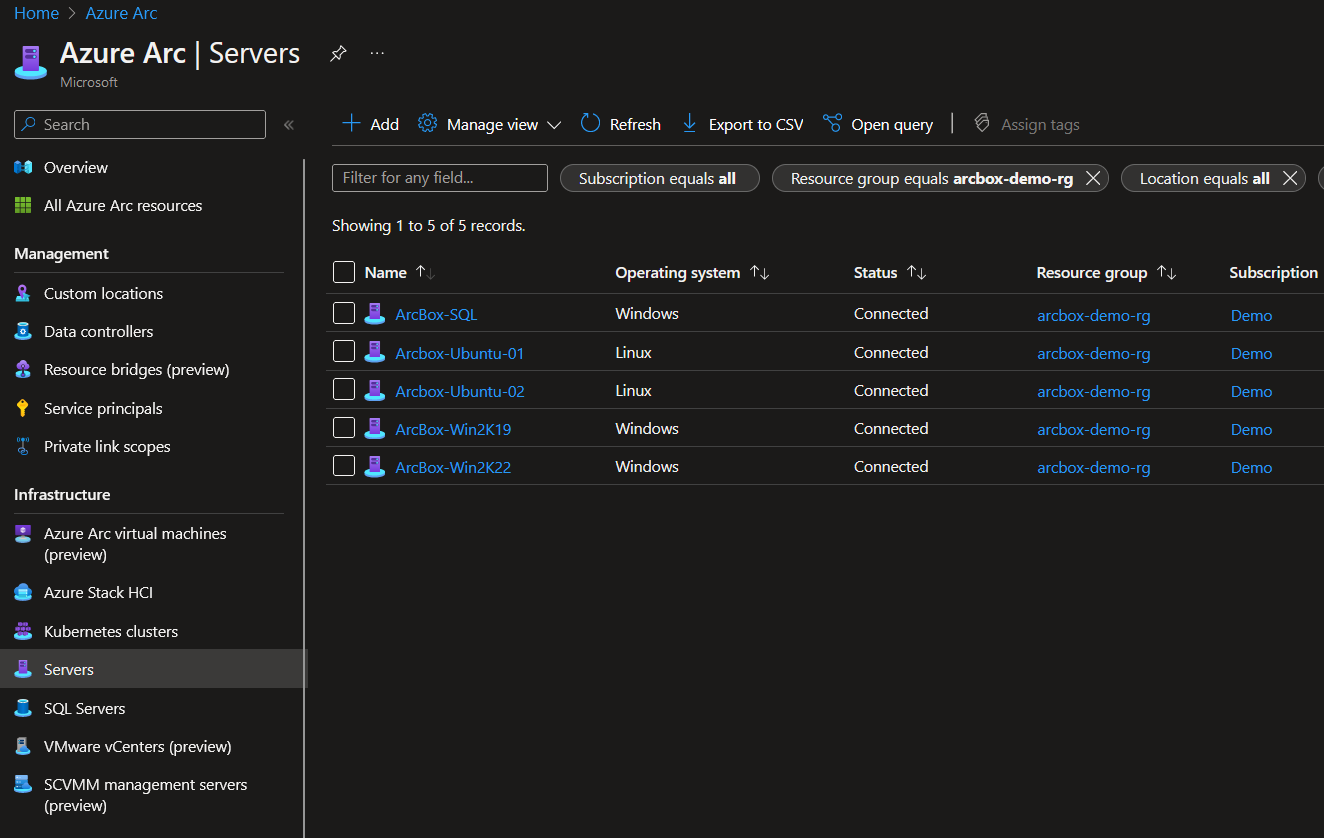
Task: Click the Open query icon
Action: 832,123
